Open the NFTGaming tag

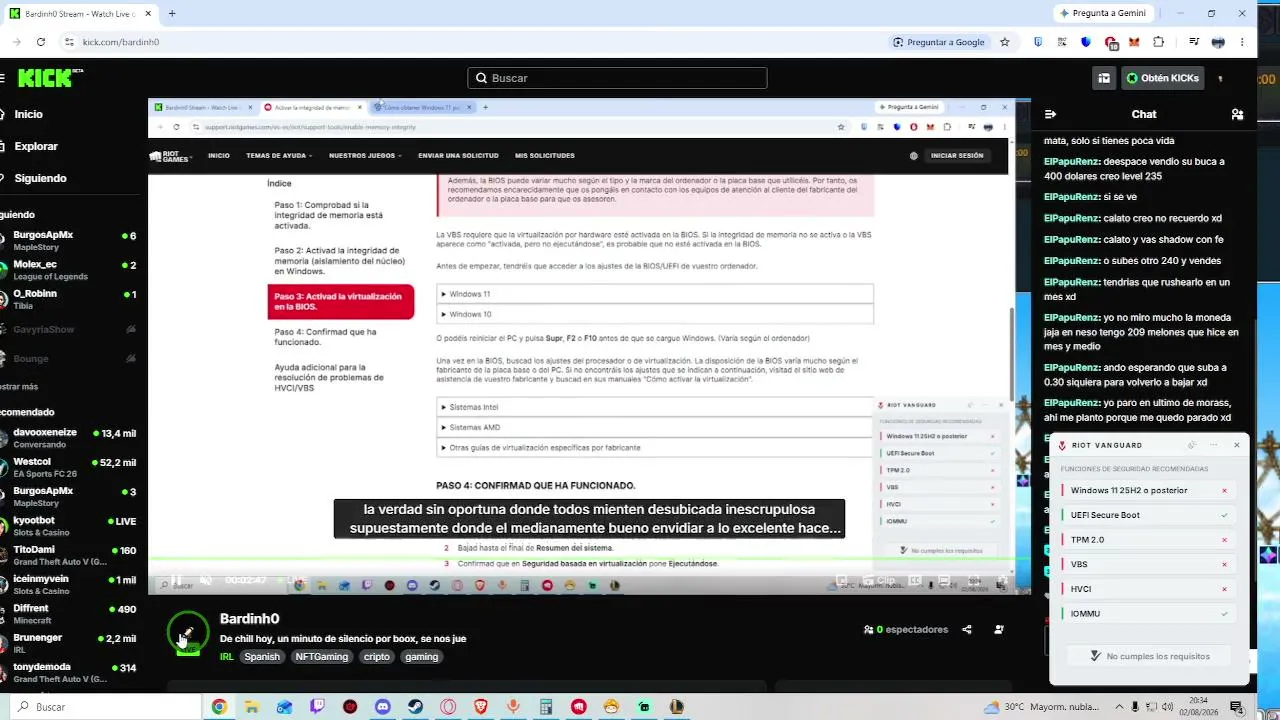[322, 657]
